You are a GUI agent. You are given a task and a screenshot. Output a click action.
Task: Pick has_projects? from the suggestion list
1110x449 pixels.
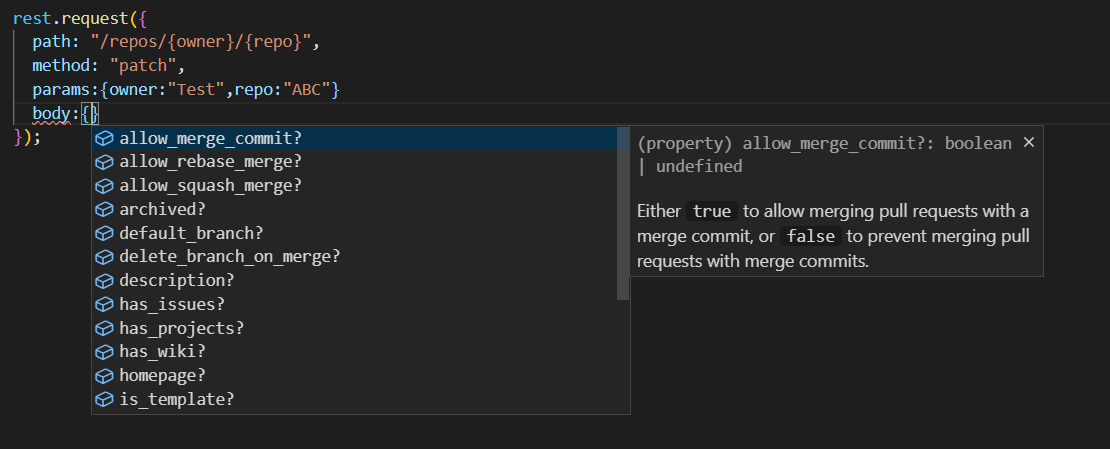point(354,328)
